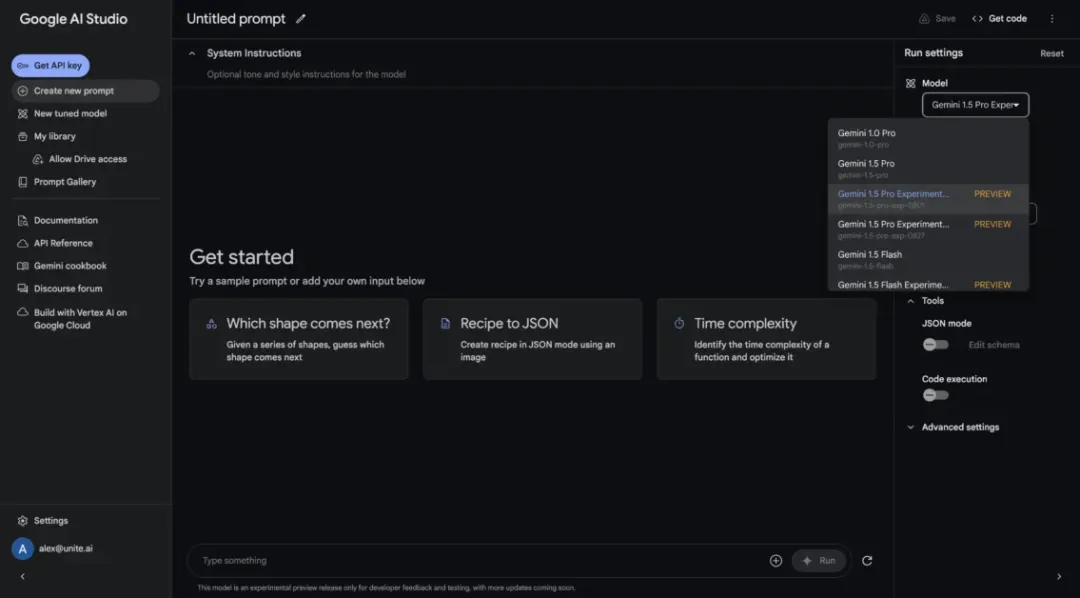Screen dimensions: 1080x598
Task: Open the Gemini cookbook from sidebar
Action: pos(69,266)
